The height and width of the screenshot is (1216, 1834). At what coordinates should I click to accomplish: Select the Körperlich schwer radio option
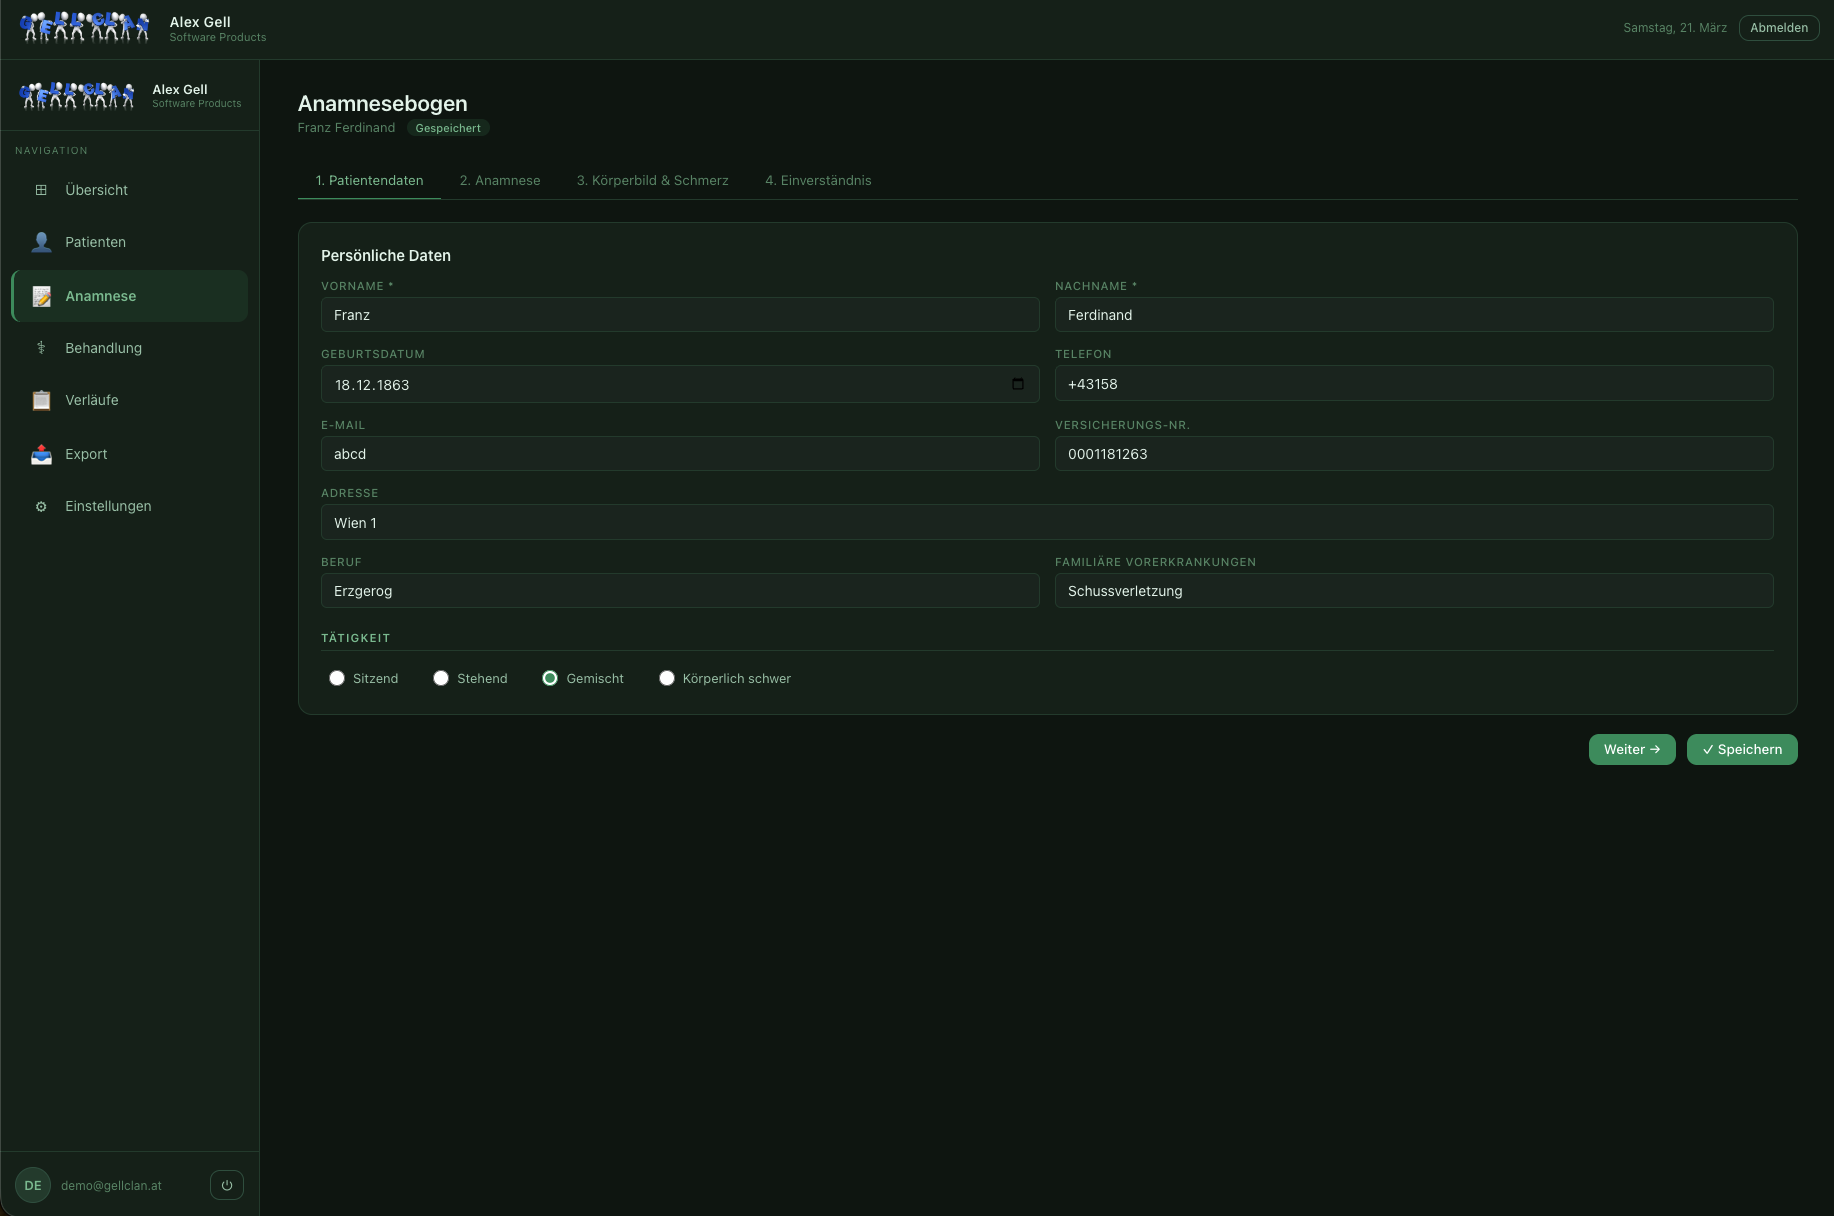pyautogui.click(x=667, y=678)
